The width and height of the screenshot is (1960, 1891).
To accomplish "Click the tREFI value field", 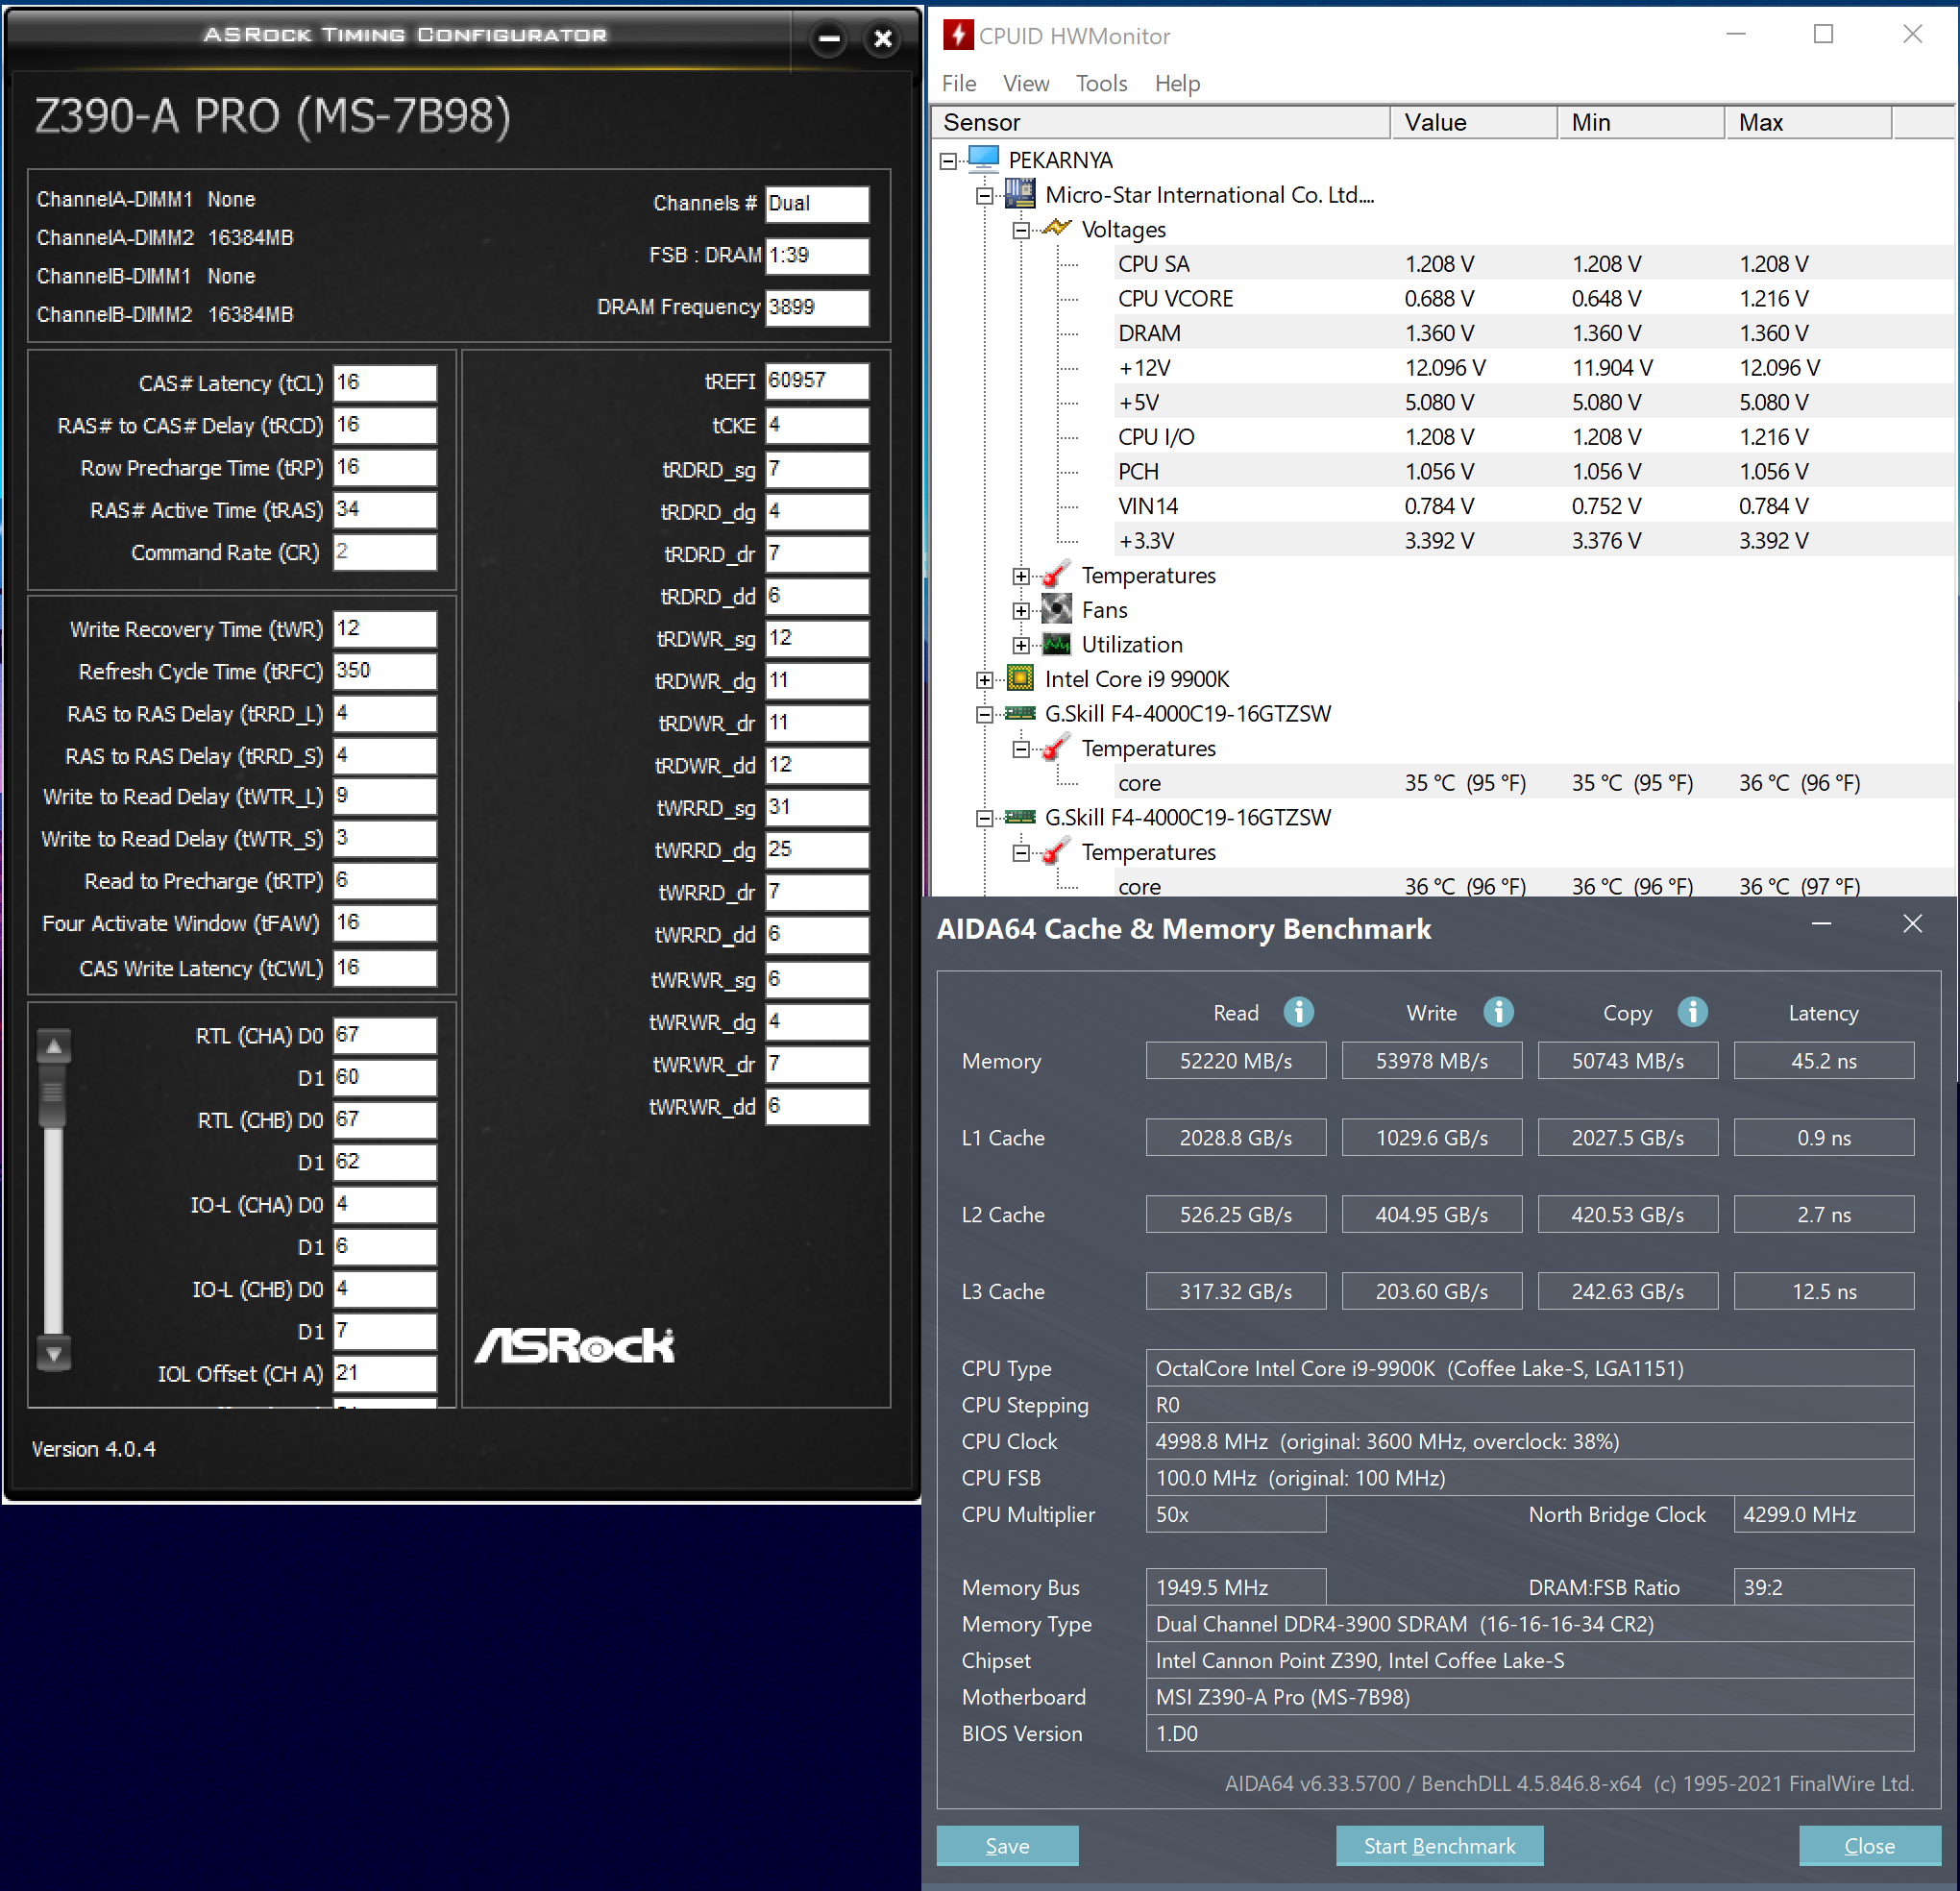I will (816, 381).
